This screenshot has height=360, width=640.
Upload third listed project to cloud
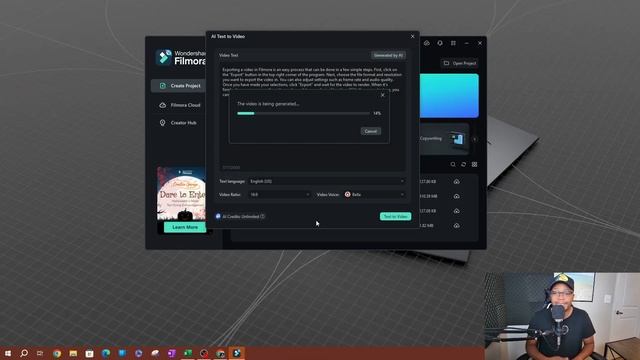[456, 211]
